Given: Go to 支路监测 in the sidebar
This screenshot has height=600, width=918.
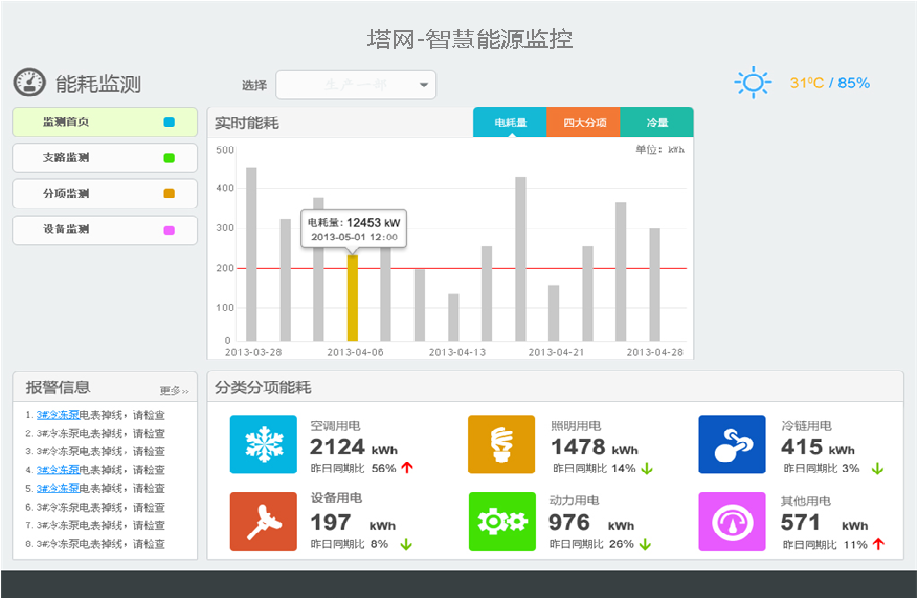Looking at the screenshot, I should click(105, 158).
